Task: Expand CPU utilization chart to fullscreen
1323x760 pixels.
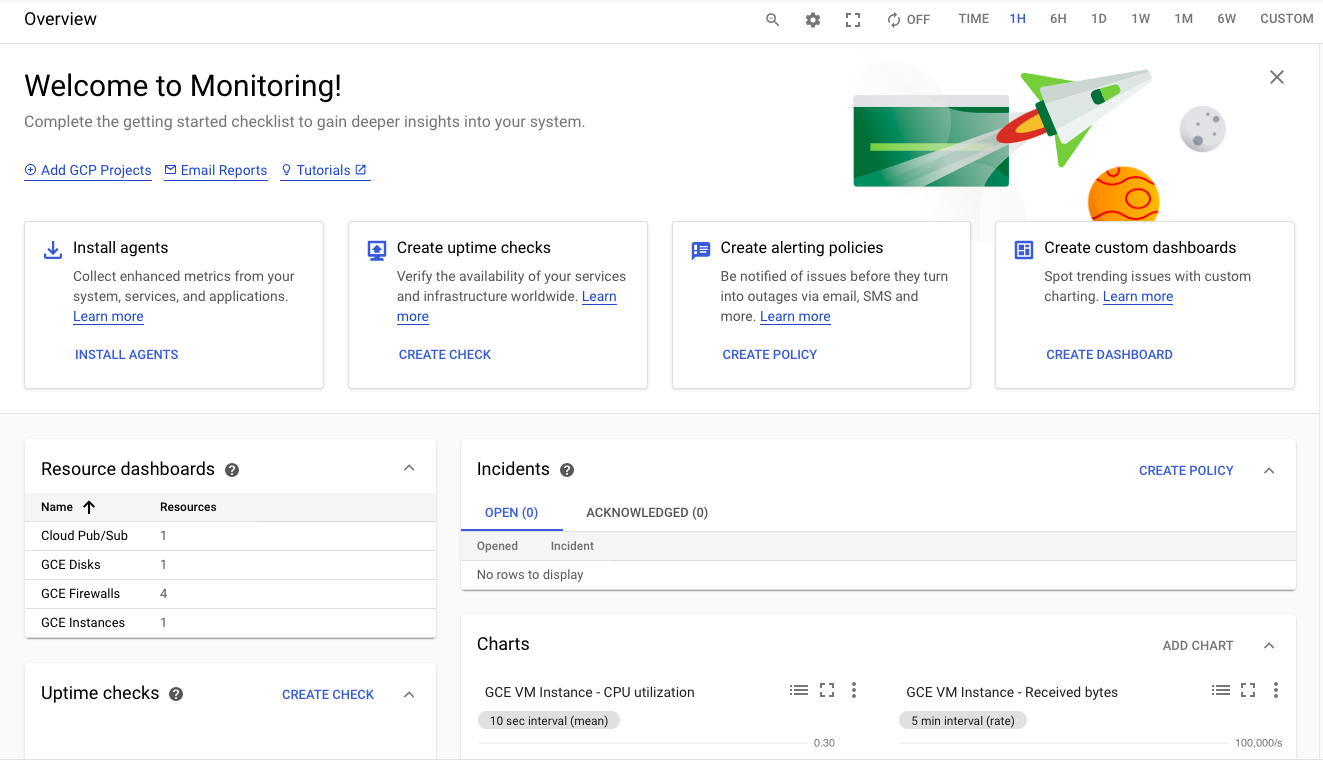Action: 826,690
